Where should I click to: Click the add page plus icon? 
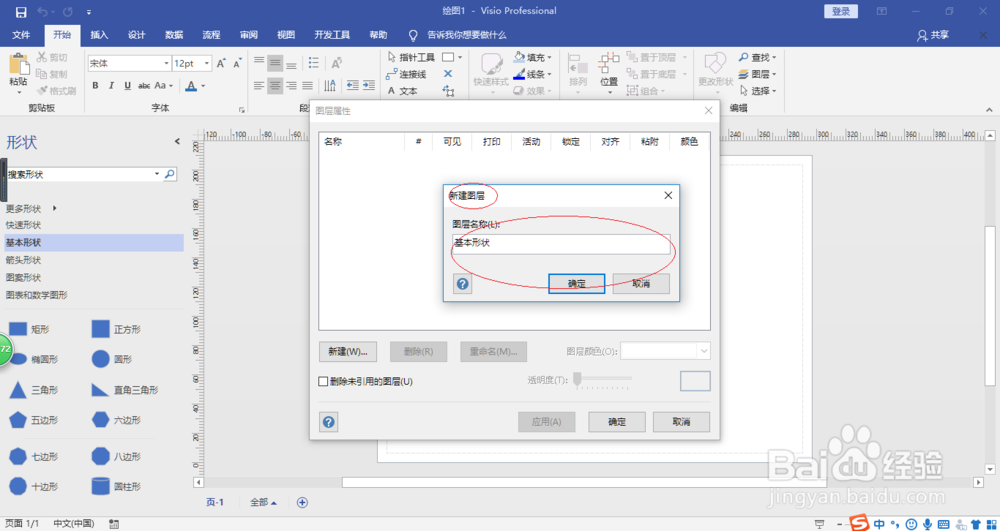pyautogui.click(x=302, y=502)
